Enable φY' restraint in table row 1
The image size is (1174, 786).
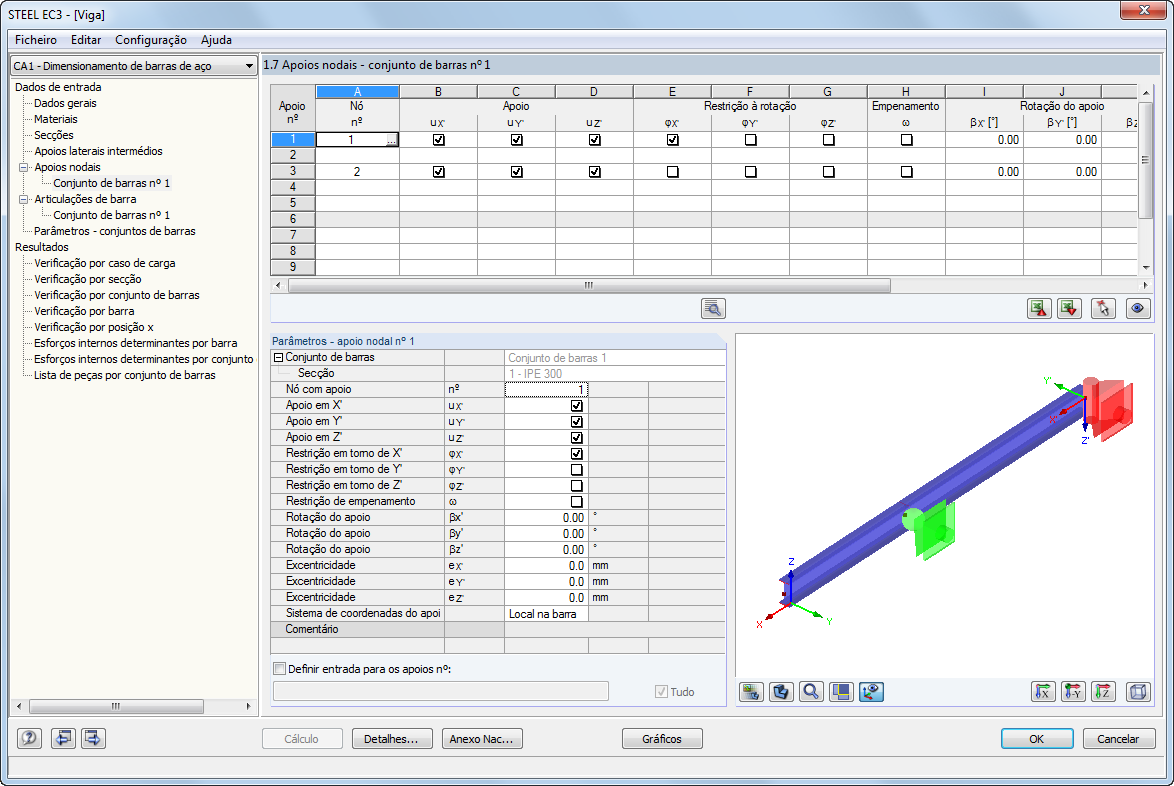750,140
